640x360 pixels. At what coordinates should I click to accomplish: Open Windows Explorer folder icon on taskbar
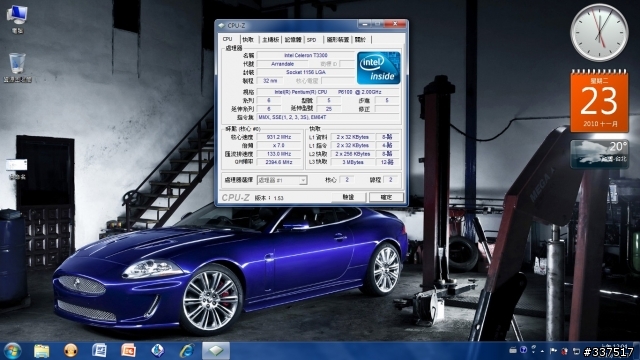click(41, 351)
